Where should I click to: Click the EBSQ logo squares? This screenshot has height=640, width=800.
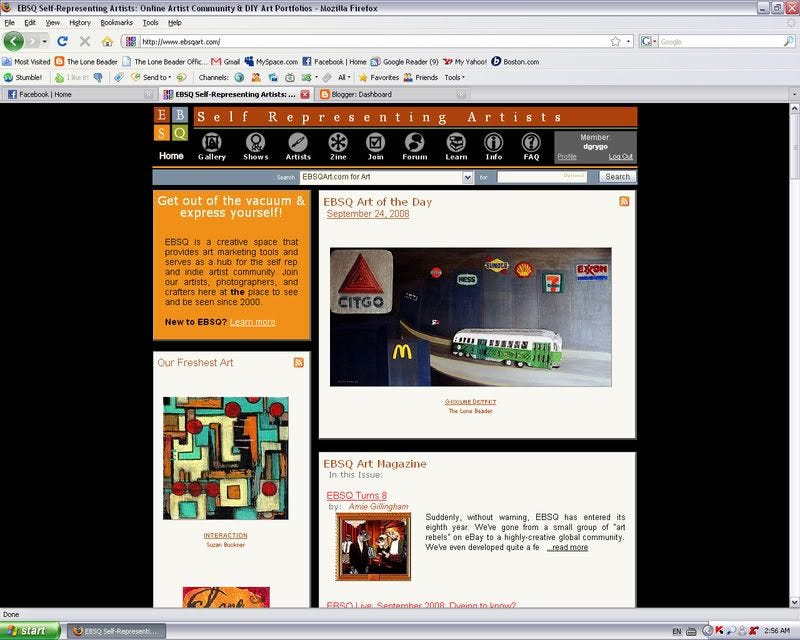171,124
